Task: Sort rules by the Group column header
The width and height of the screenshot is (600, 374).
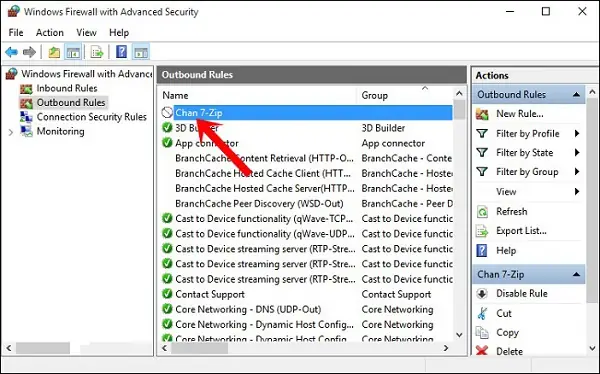Action: coord(405,95)
